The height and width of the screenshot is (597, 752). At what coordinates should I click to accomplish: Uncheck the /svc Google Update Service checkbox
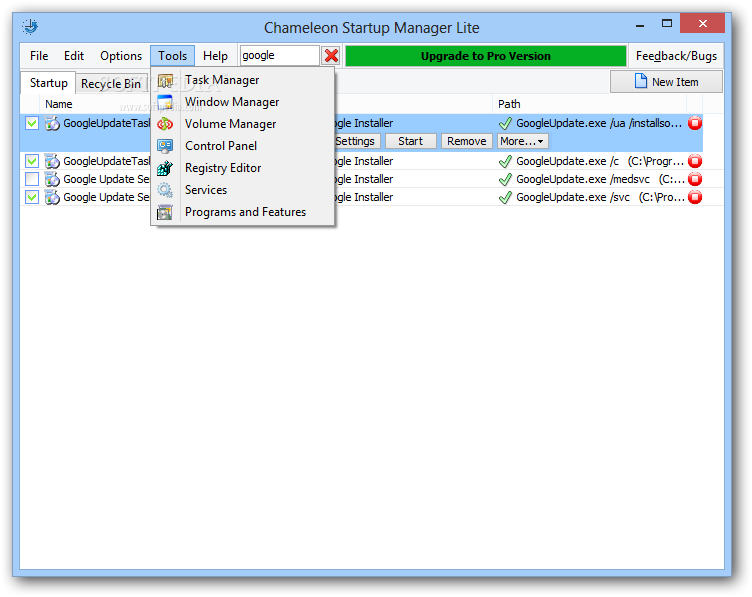pos(32,197)
